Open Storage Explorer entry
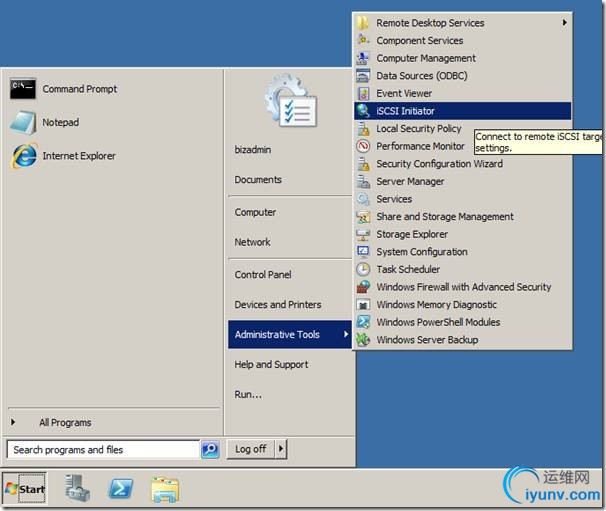 point(463,234)
